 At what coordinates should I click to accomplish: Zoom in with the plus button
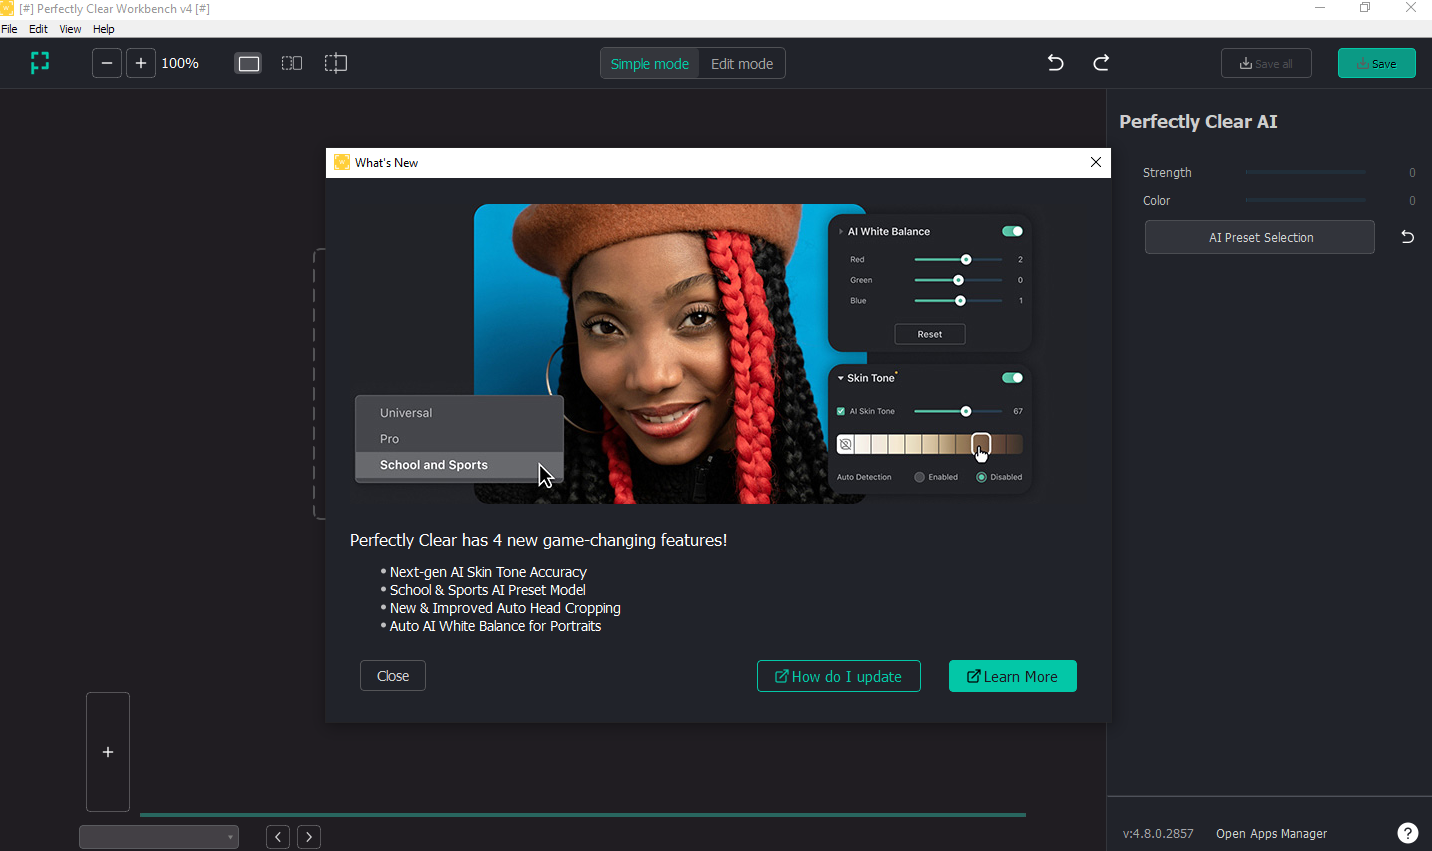(141, 63)
